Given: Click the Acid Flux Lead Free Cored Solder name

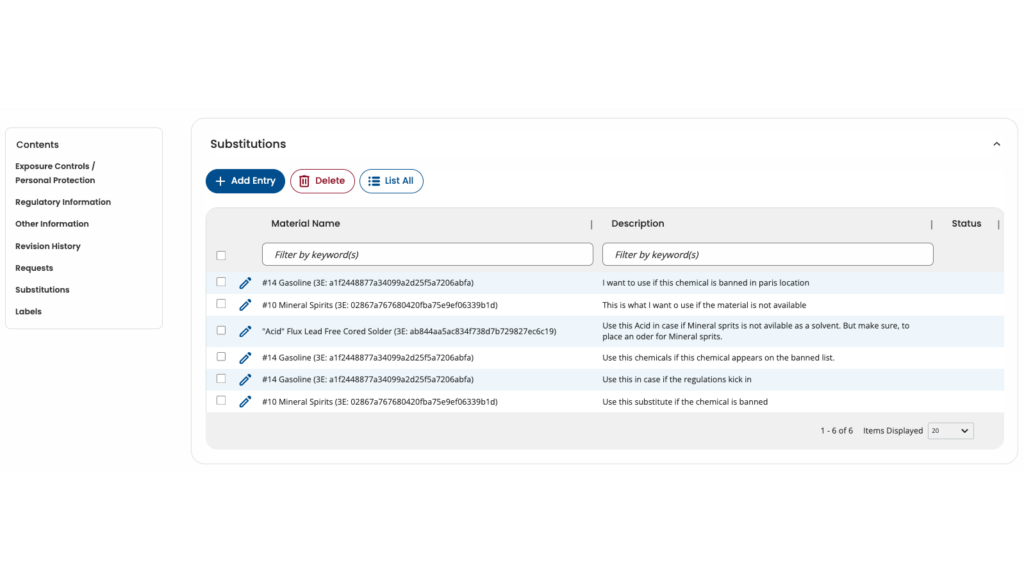Looking at the screenshot, I should [x=409, y=331].
